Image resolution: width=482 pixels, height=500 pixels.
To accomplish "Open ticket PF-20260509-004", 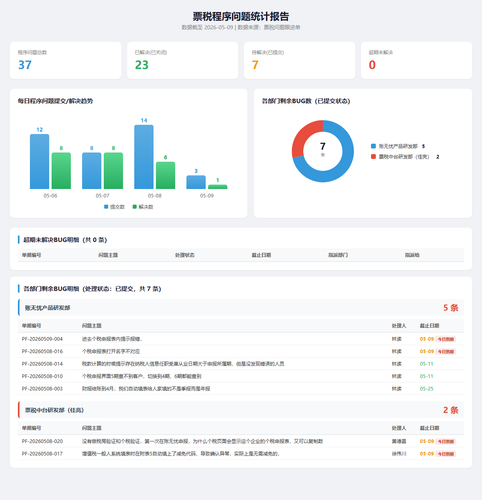I will [x=42, y=339].
